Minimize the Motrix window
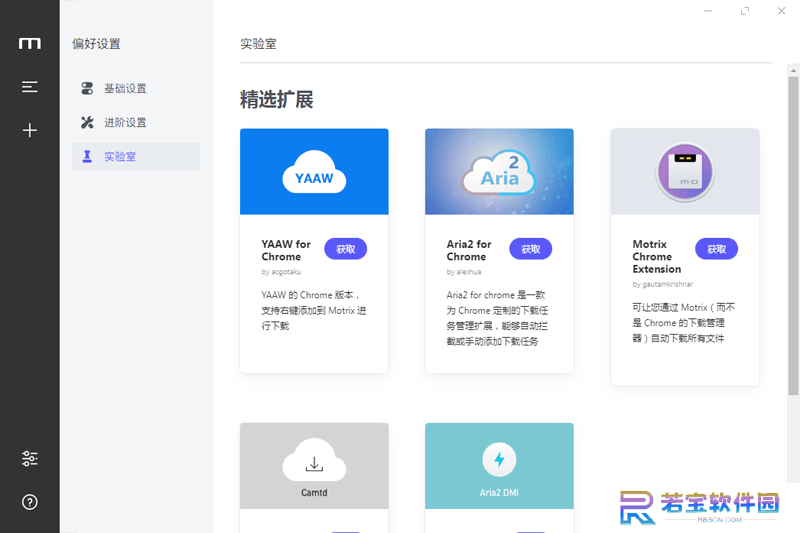The width and height of the screenshot is (800, 533). pyautogui.click(x=708, y=11)
